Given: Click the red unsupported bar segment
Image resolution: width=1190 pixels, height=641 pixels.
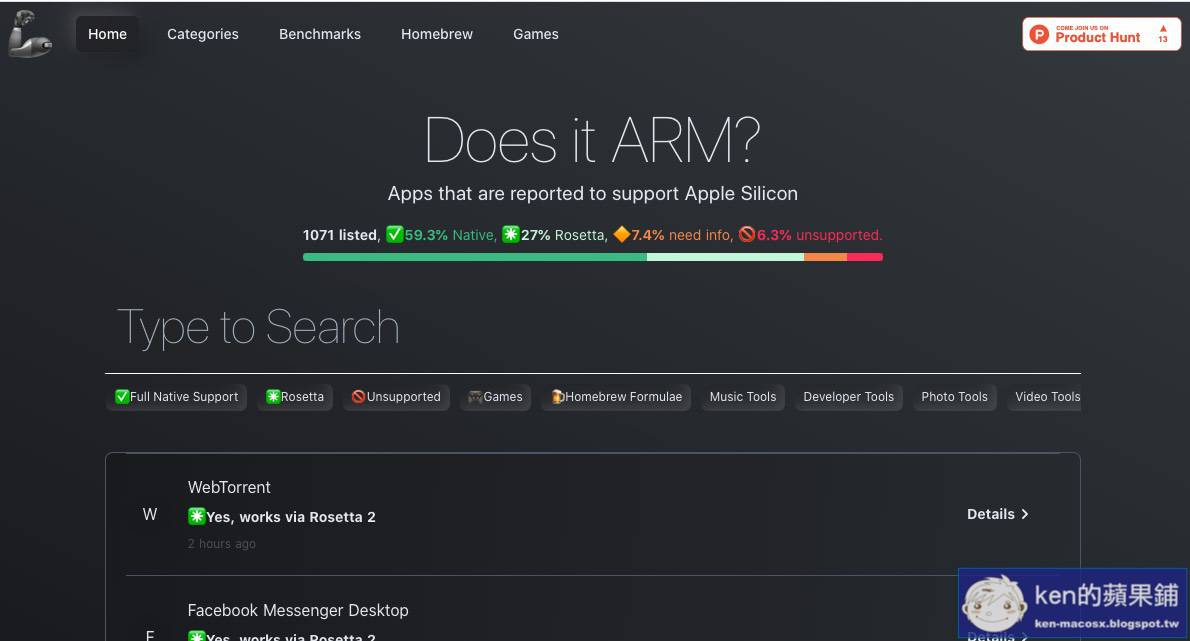Looking at the screenshot, I should [865, 257].
